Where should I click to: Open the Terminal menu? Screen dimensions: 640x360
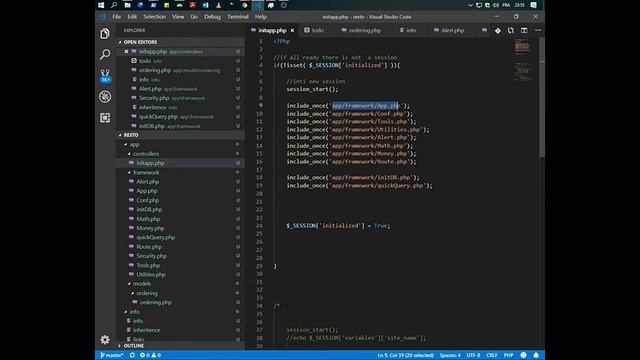238,17
